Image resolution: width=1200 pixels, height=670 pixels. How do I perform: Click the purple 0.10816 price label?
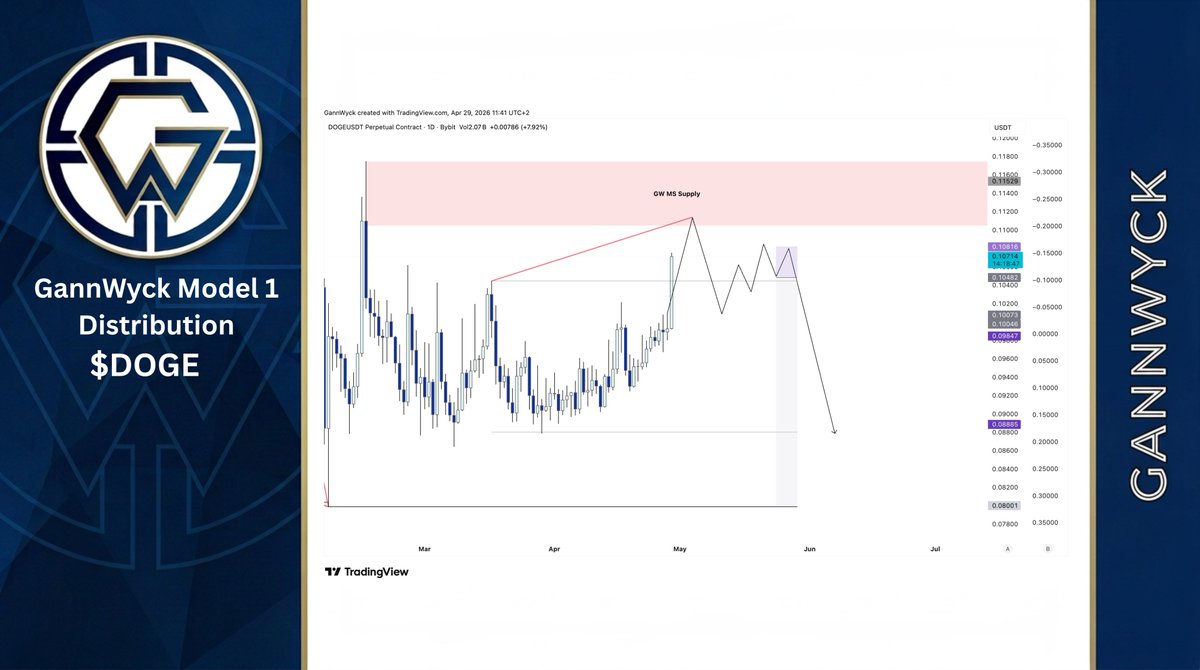pos(1003,246)
